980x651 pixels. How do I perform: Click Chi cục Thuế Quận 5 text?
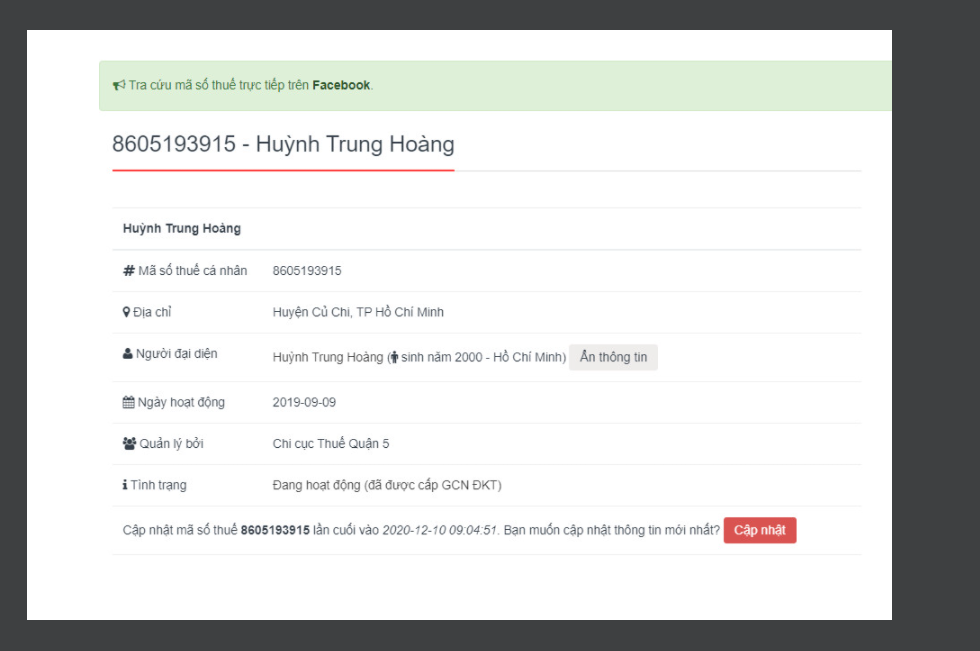click(x=331, y=444)
